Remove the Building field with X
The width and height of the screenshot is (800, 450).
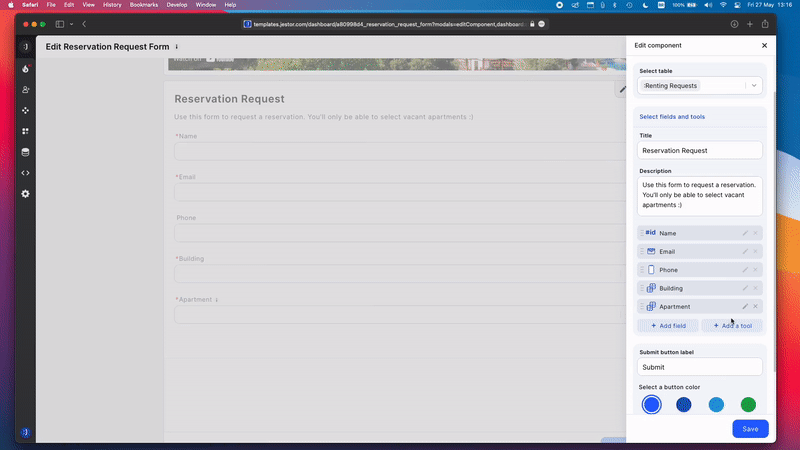756,288
